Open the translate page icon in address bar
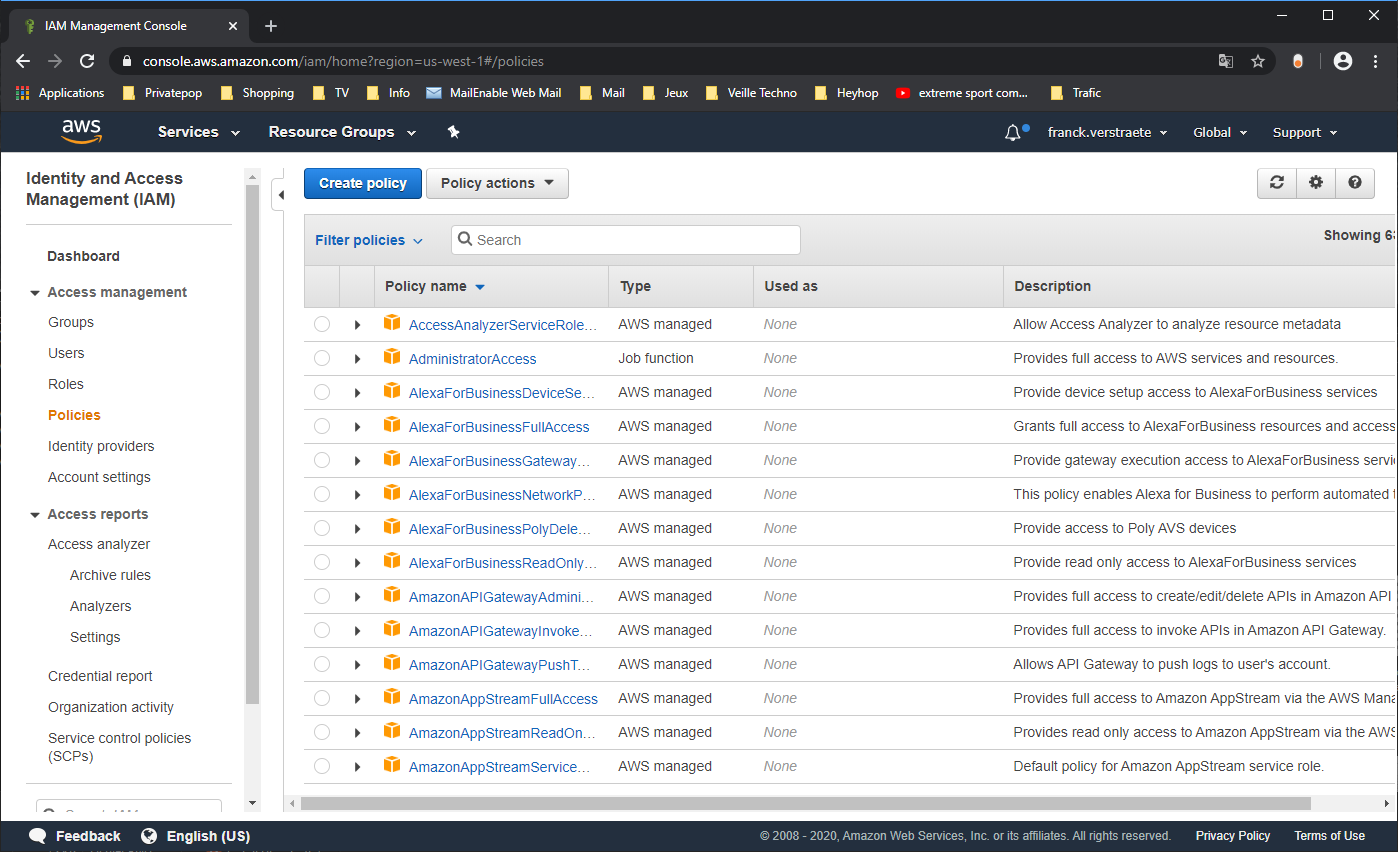This screenshot has width=1398, height=852. pos(1226,61)
